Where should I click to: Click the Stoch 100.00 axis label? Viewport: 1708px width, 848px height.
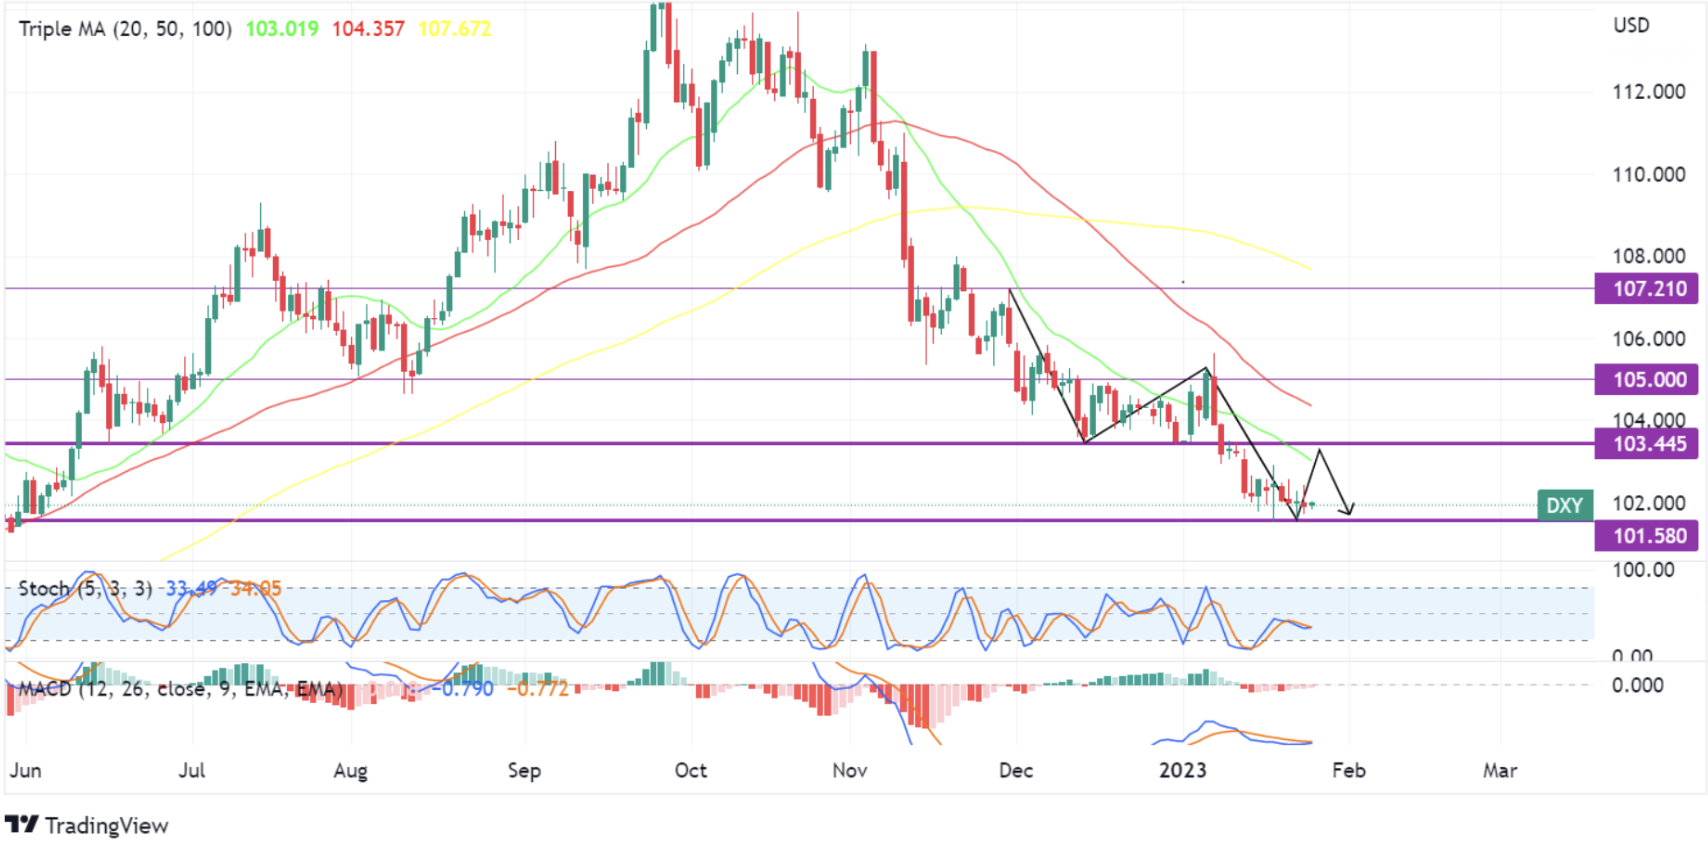[1643, 569]
